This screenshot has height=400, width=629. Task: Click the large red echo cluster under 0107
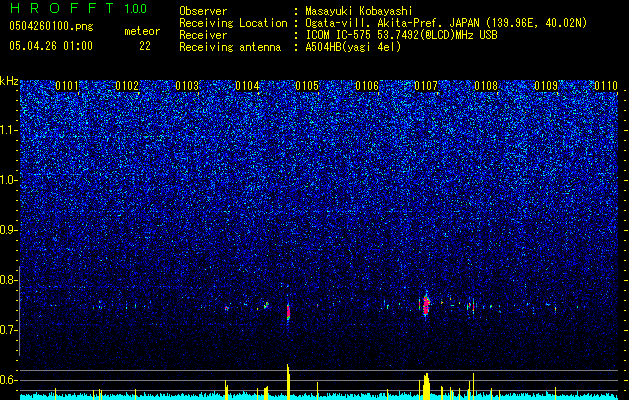[426, 305]
